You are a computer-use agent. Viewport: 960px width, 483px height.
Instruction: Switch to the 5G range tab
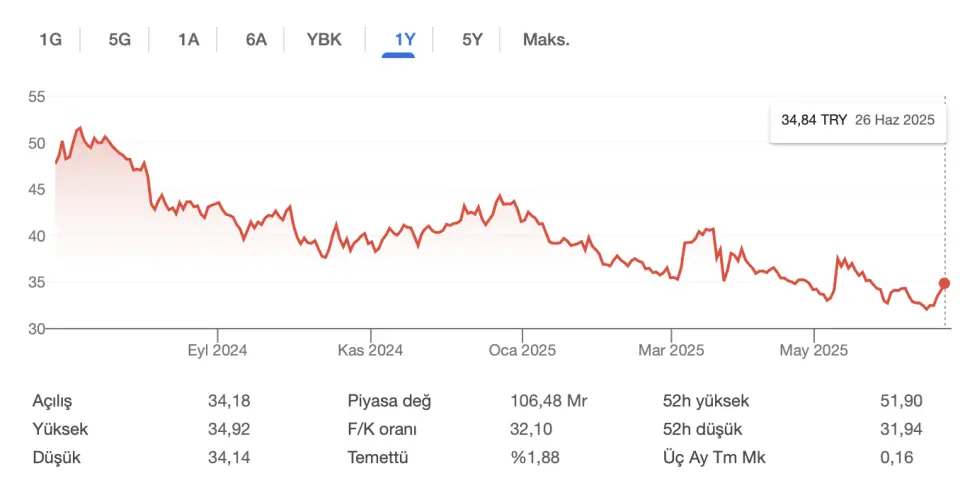coord(119,40)
